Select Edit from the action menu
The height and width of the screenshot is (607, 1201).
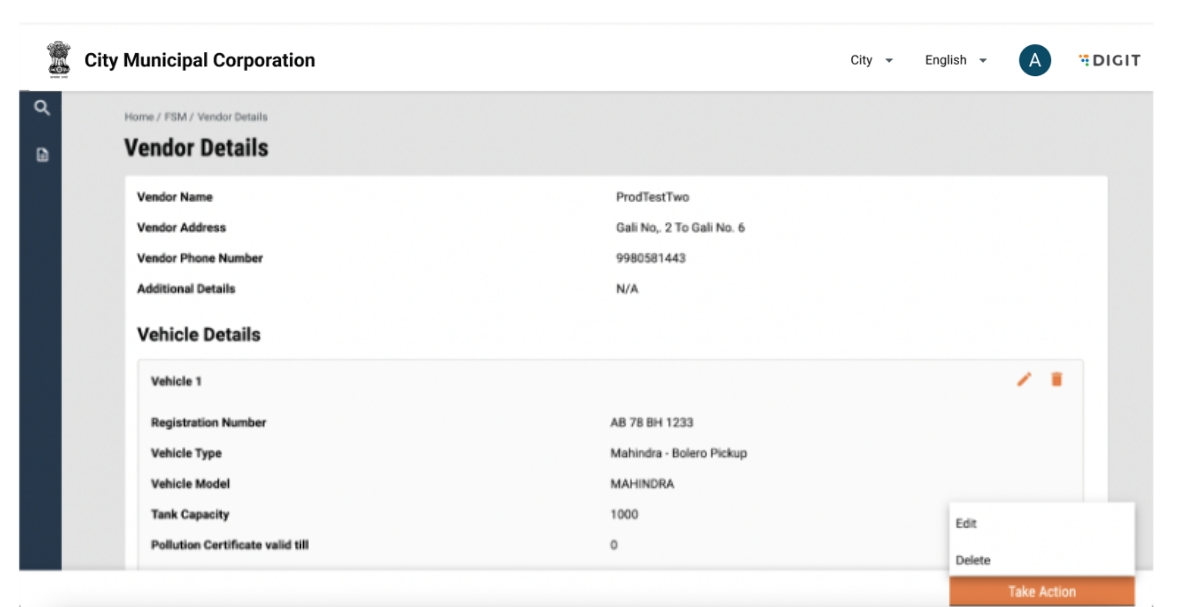(967, 524)
